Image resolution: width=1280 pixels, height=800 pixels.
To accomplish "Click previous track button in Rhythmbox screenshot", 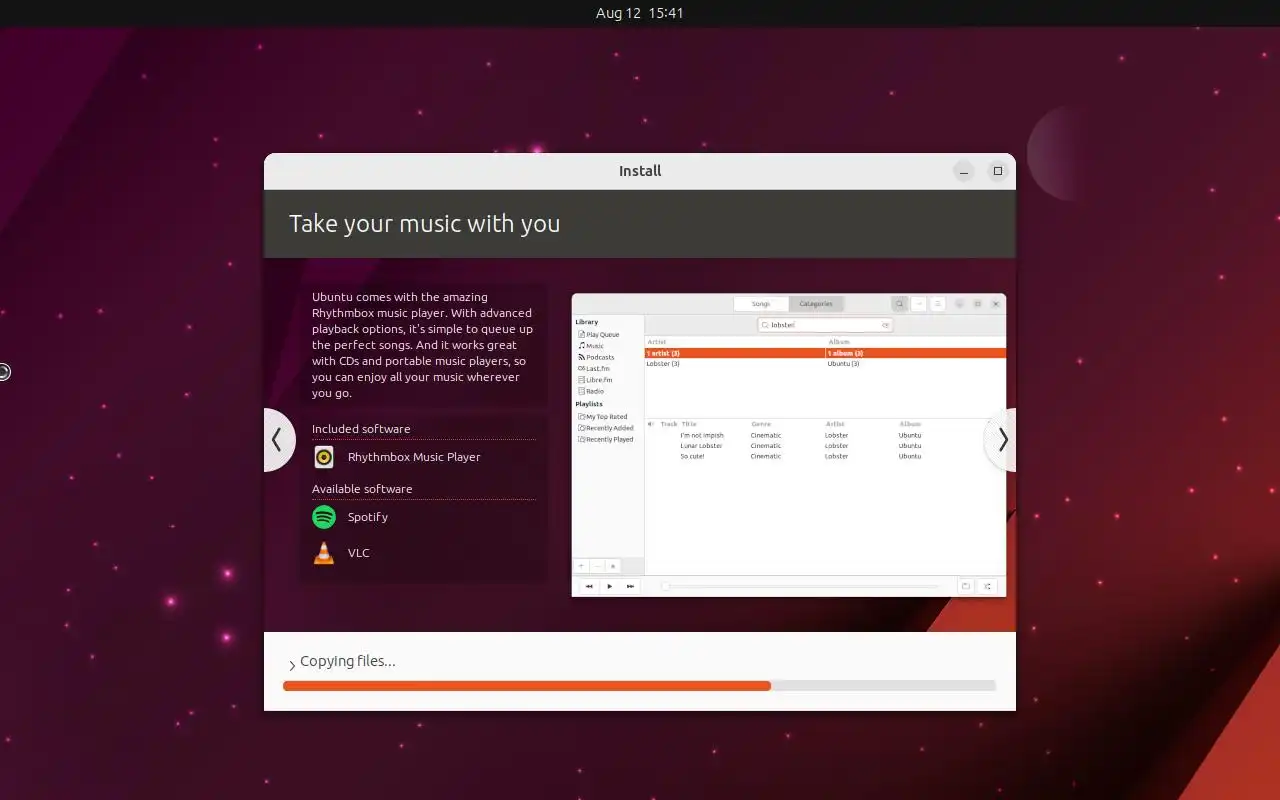I will tap(589, 586).
